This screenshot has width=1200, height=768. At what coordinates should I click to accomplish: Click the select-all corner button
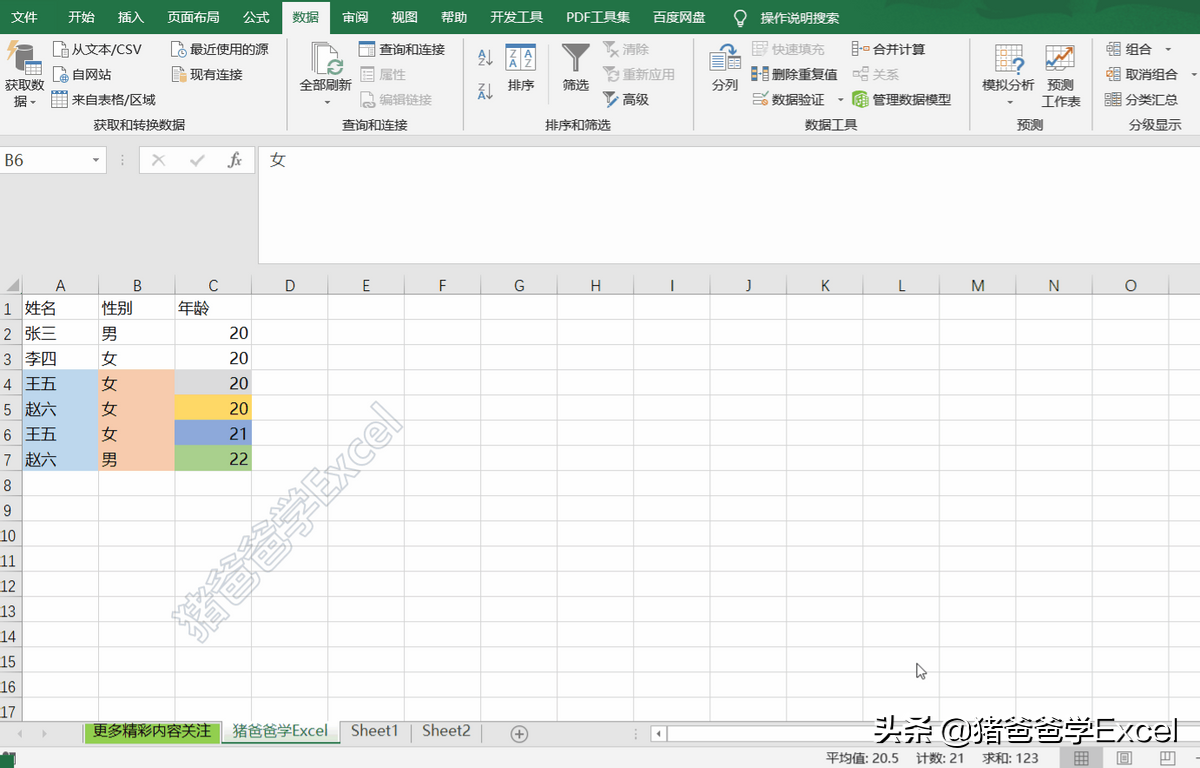[x=11, y=286]
